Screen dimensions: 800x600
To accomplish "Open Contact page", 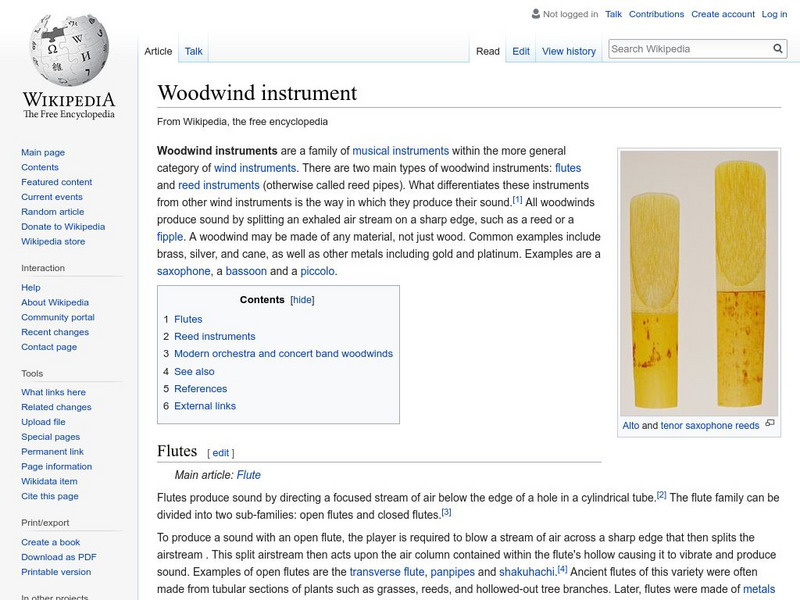I will [49, 347].
